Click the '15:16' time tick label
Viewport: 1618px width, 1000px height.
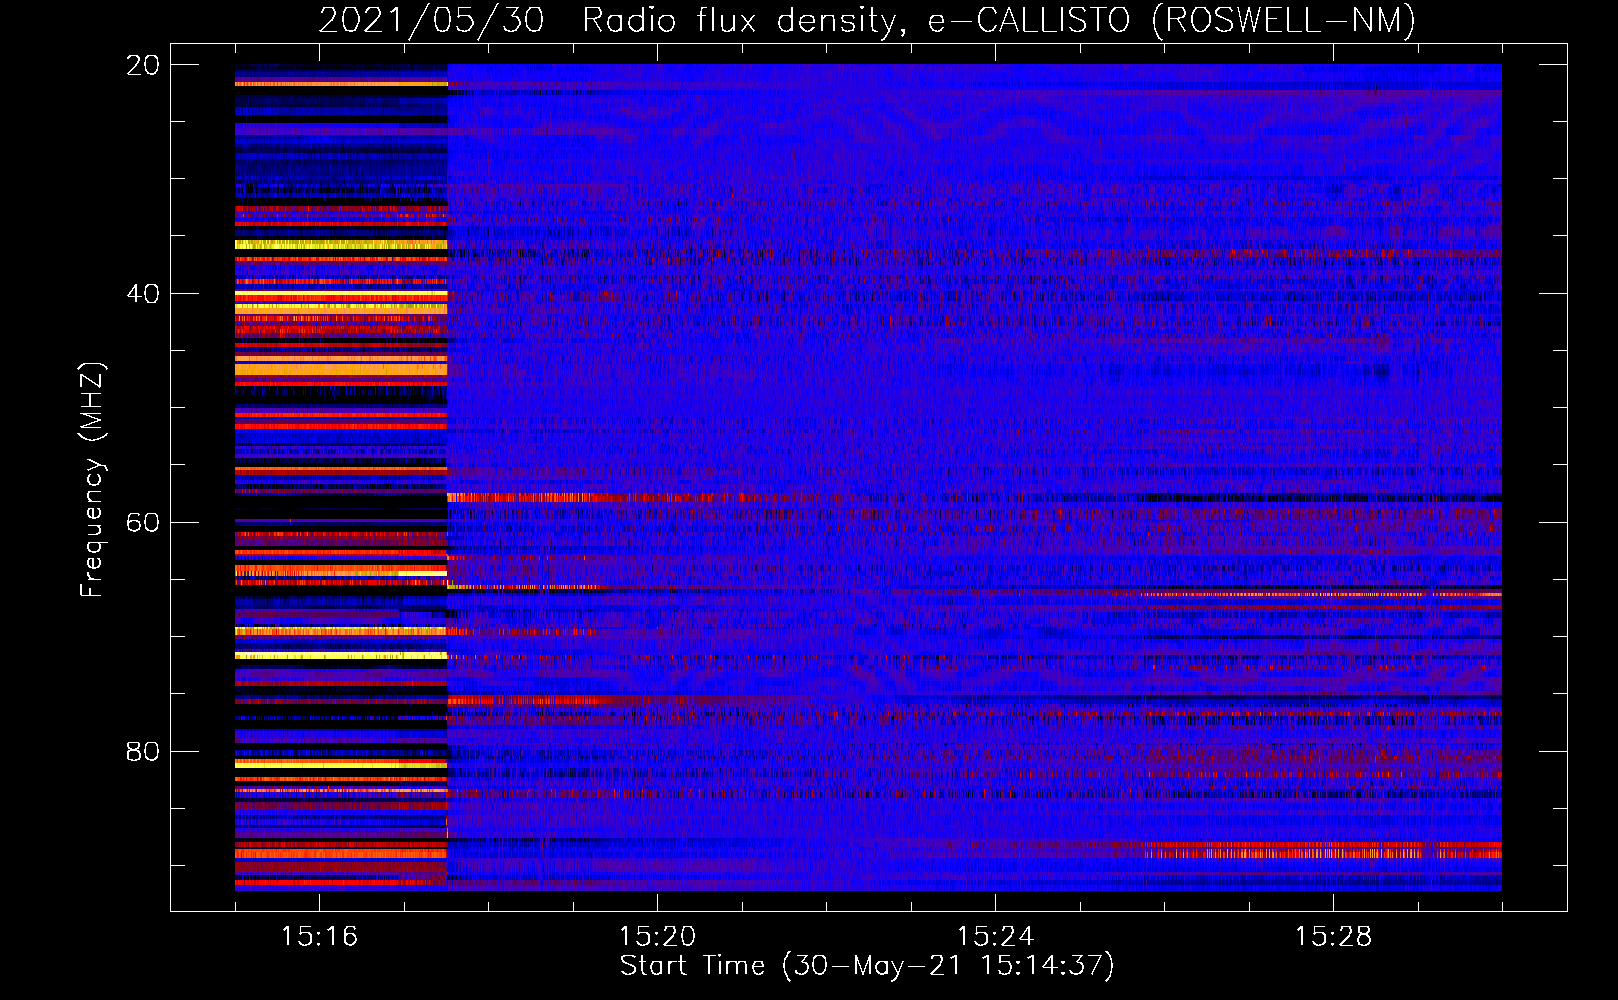320,937
